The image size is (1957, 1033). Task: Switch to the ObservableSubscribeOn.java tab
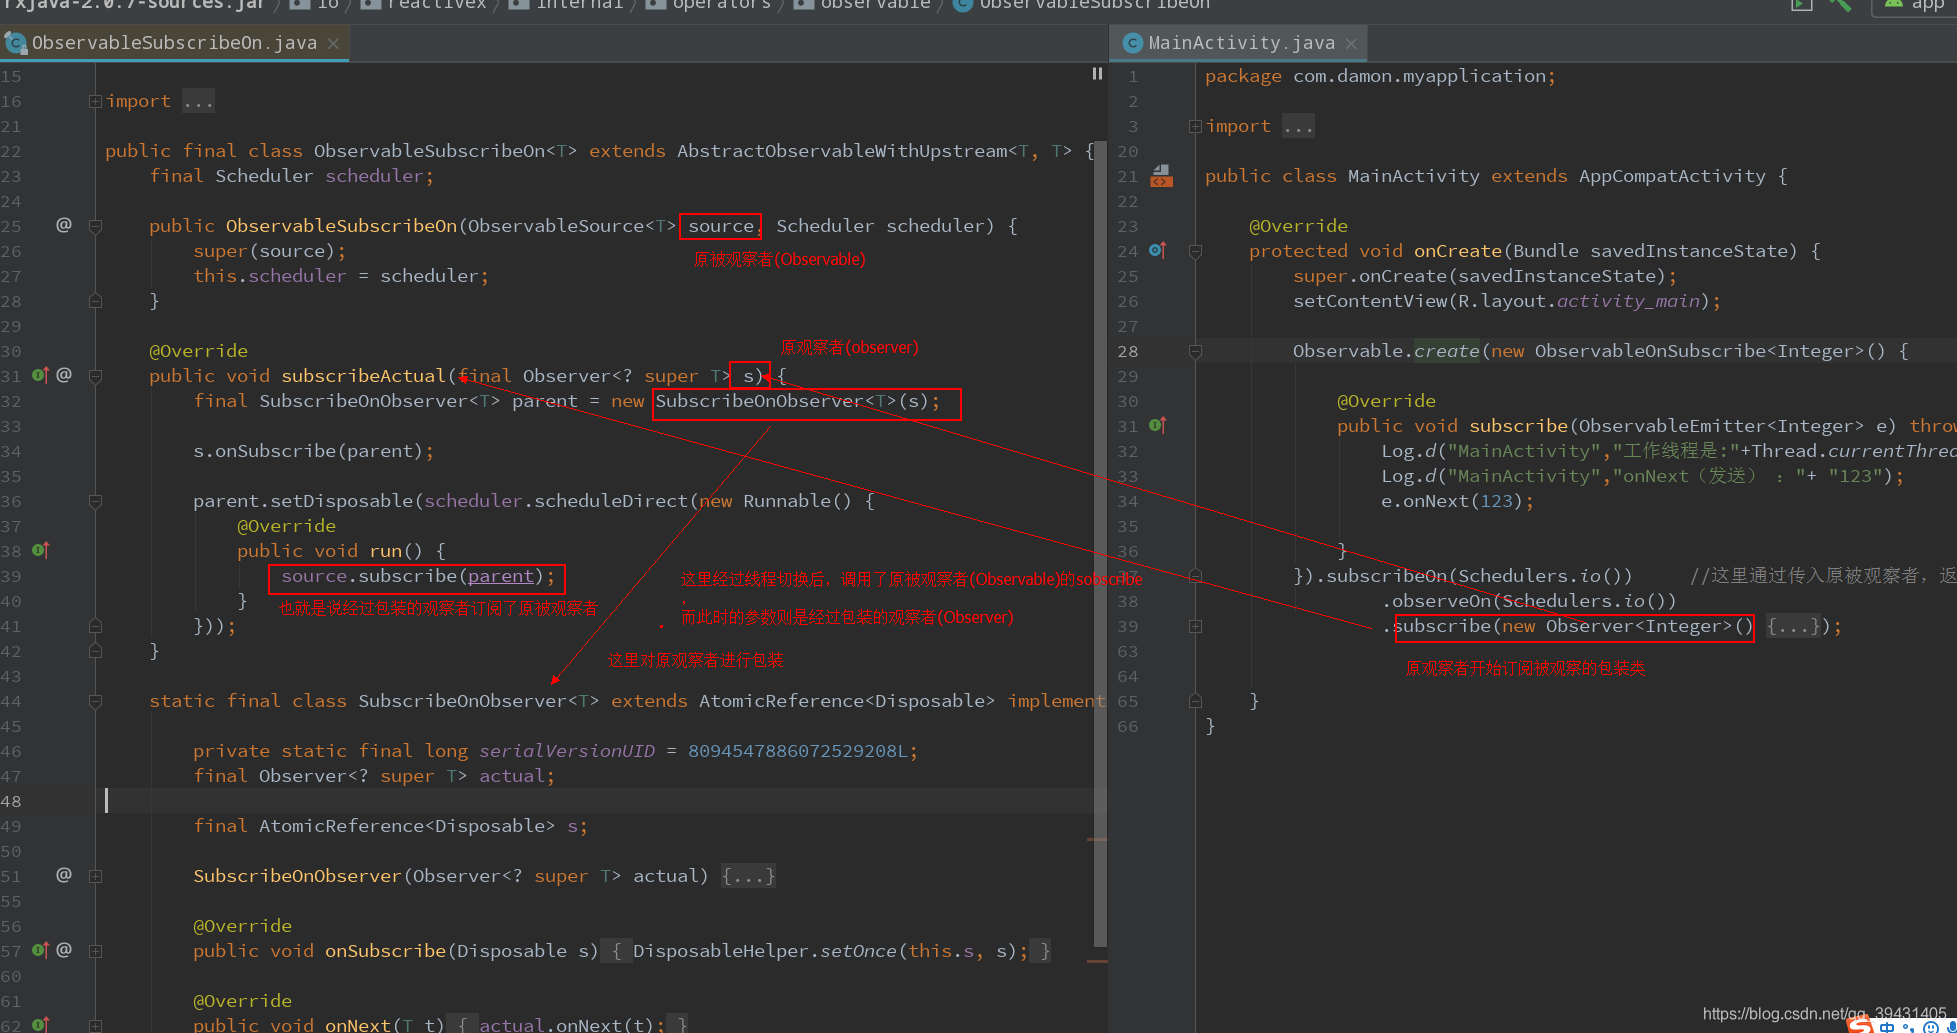[x=174, y=43]
